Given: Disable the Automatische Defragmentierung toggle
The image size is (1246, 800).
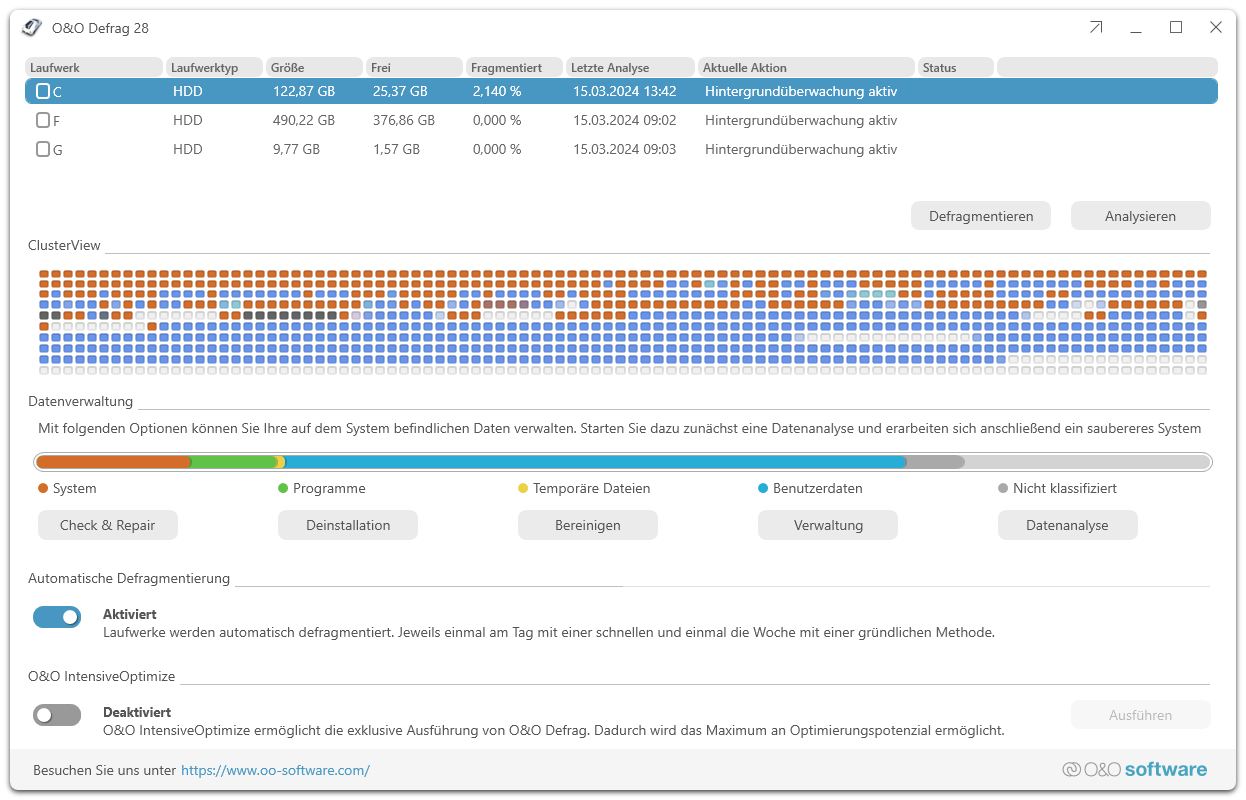Looking at the screenshot, I should pyautogui.click(x=57, y=617).
